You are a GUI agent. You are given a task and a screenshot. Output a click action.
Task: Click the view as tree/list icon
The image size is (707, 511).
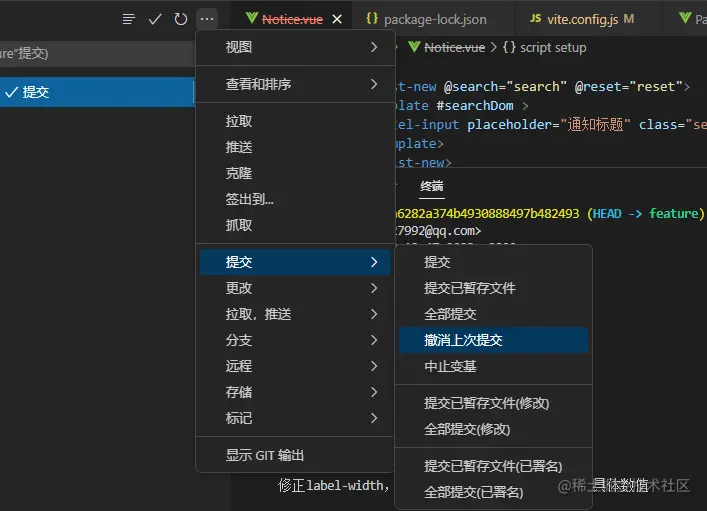129,19
